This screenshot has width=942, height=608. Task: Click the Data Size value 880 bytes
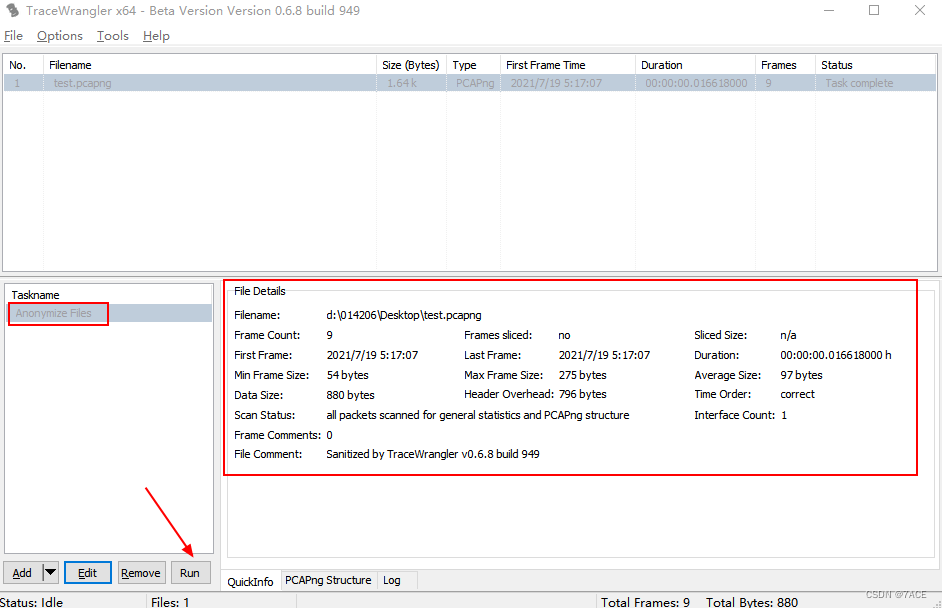click(350, 395)
